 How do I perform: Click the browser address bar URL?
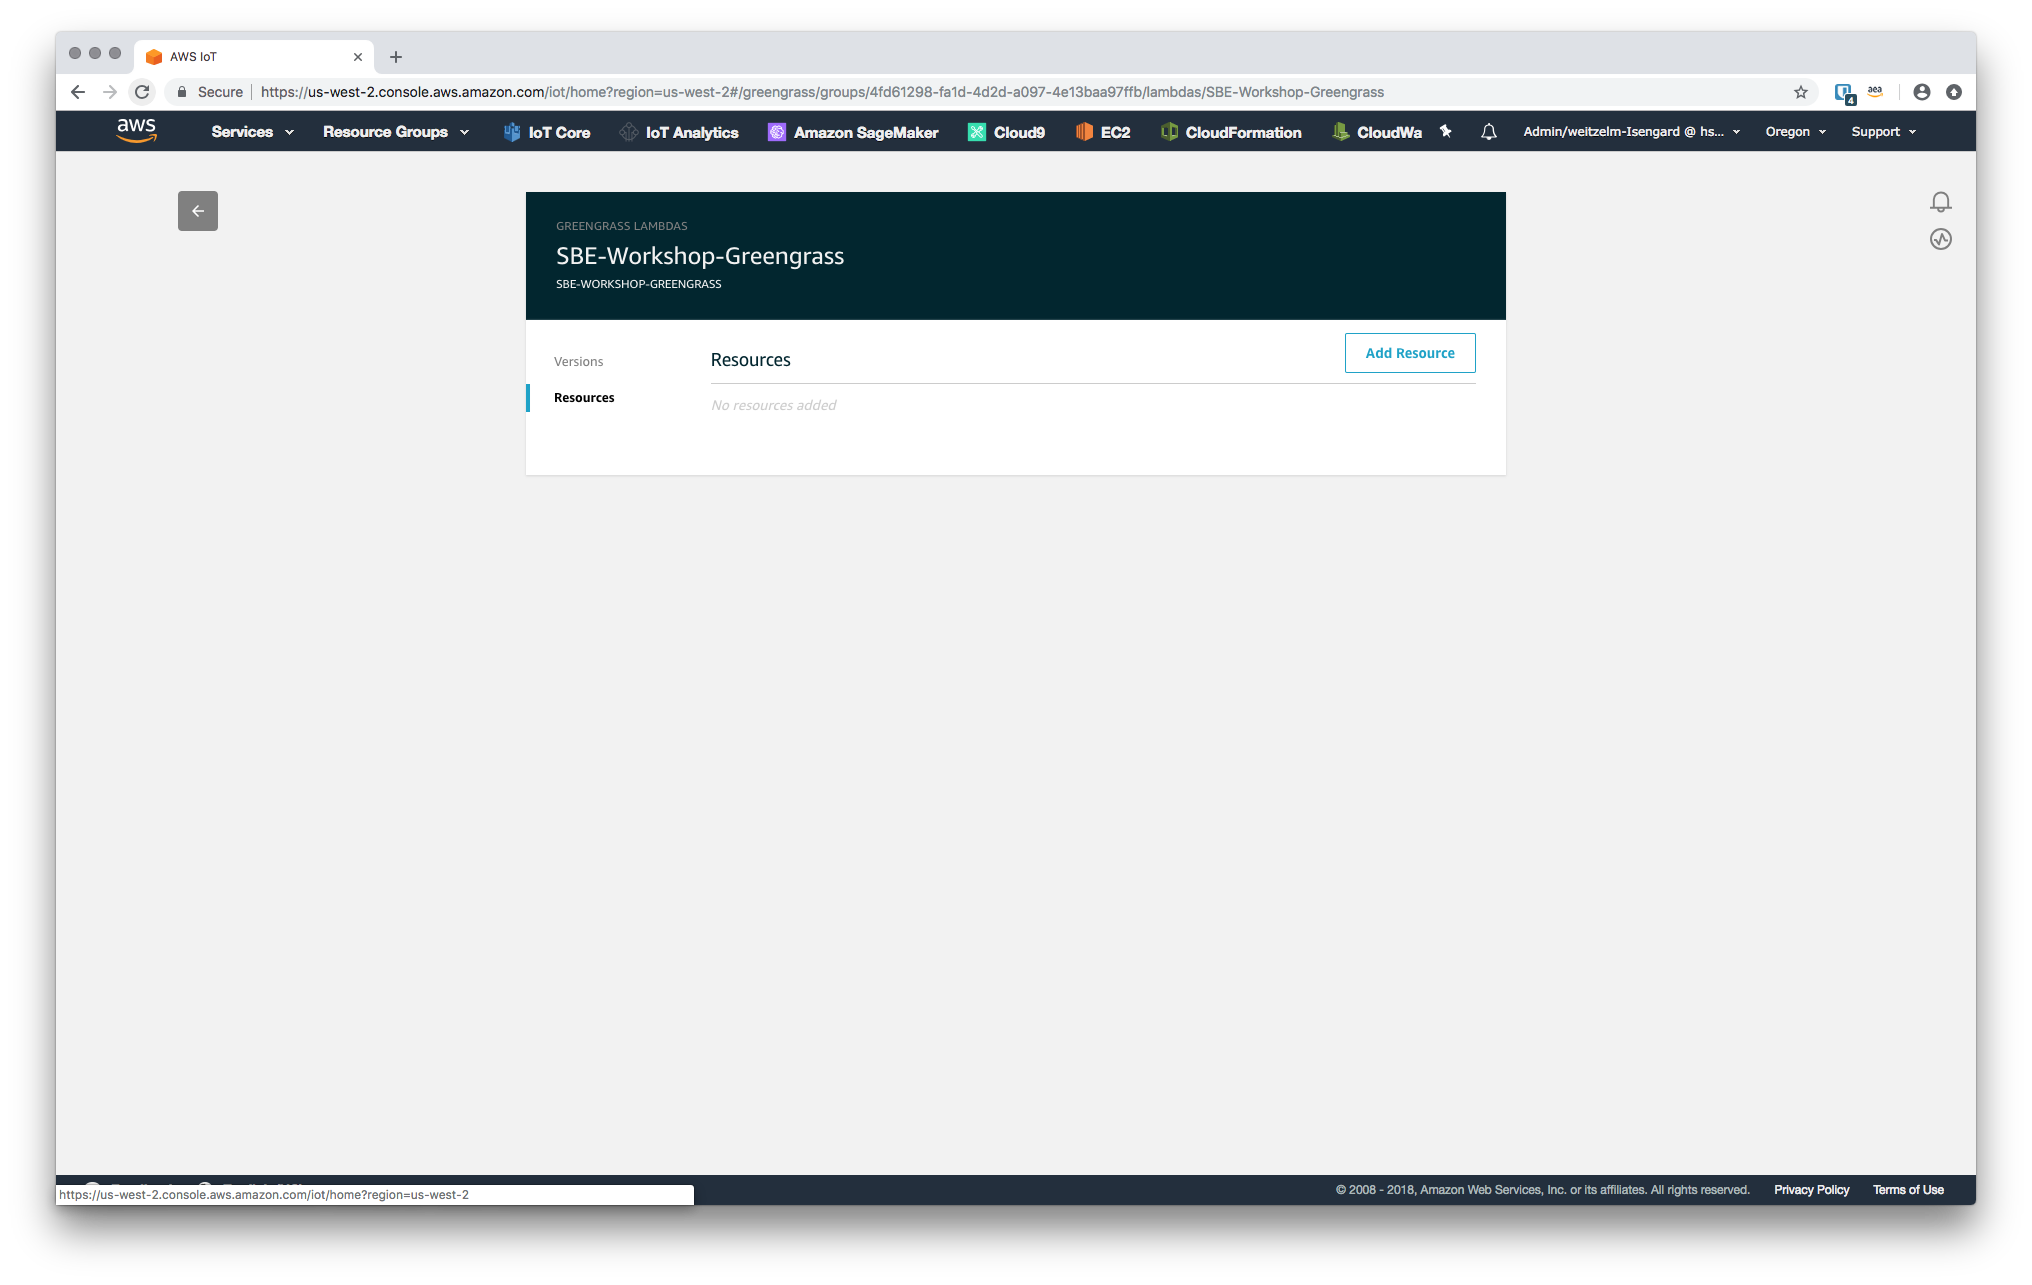[822, 92]
